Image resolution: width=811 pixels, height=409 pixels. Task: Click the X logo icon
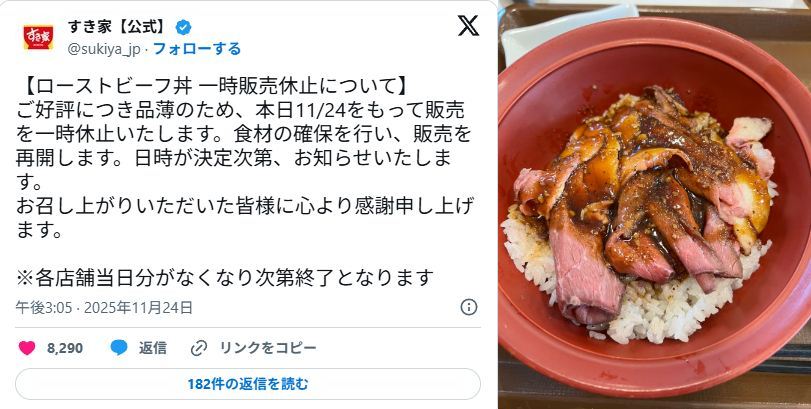[468, 26]
